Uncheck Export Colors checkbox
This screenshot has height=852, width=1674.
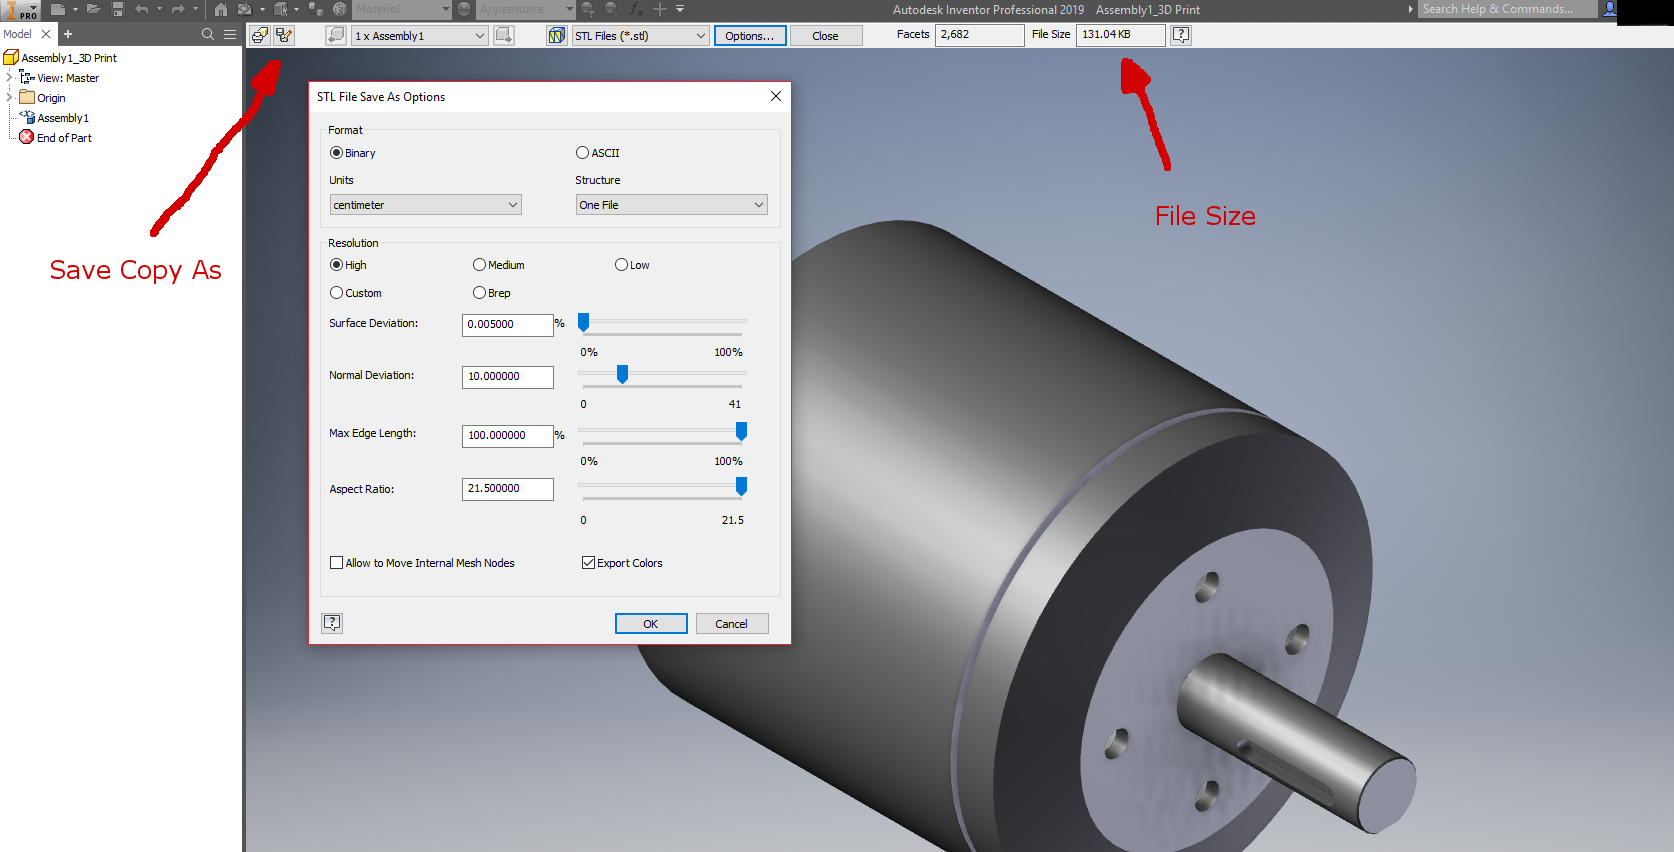click(x=588, y=563)
